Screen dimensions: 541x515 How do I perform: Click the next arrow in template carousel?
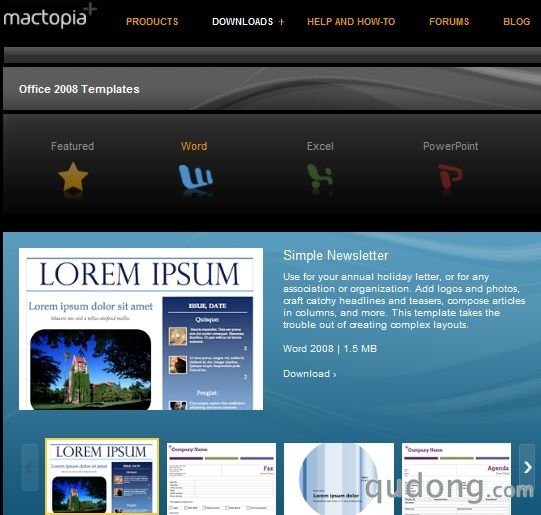click(527, 467)
